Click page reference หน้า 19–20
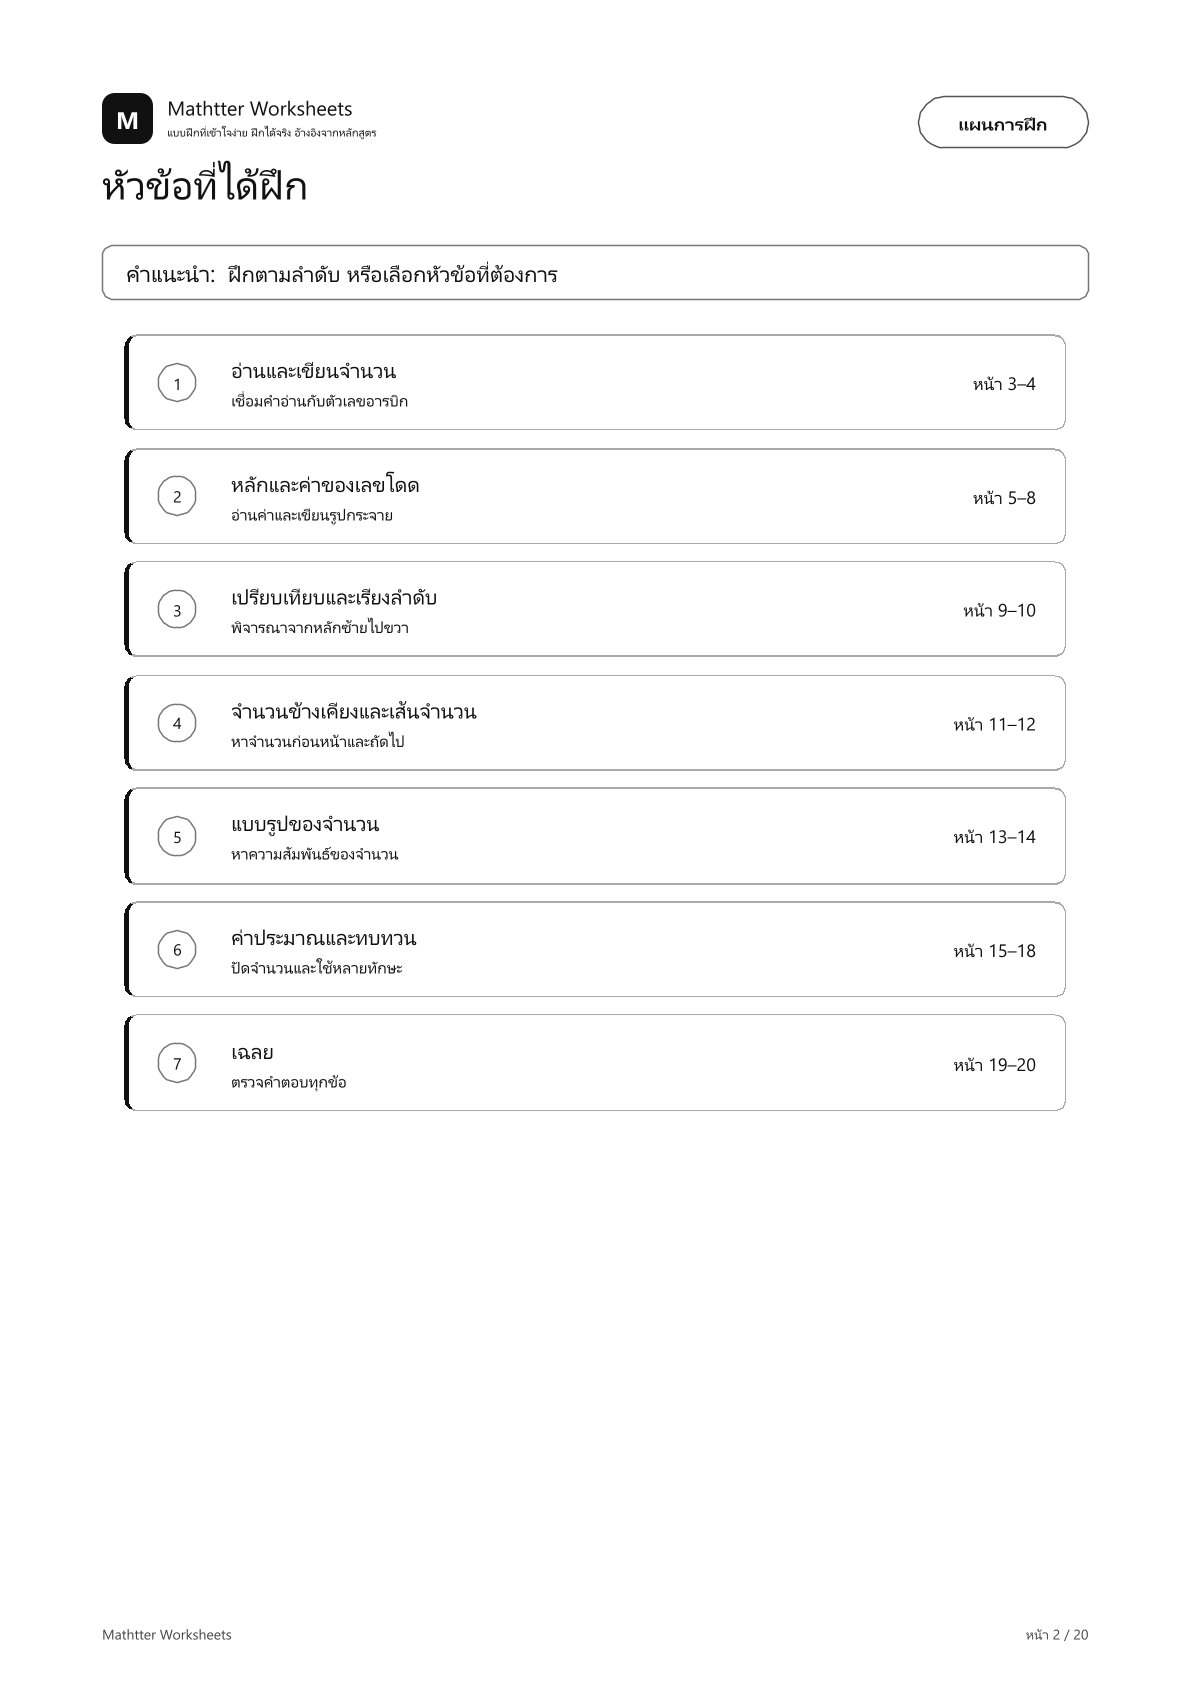 [994, 1065]
